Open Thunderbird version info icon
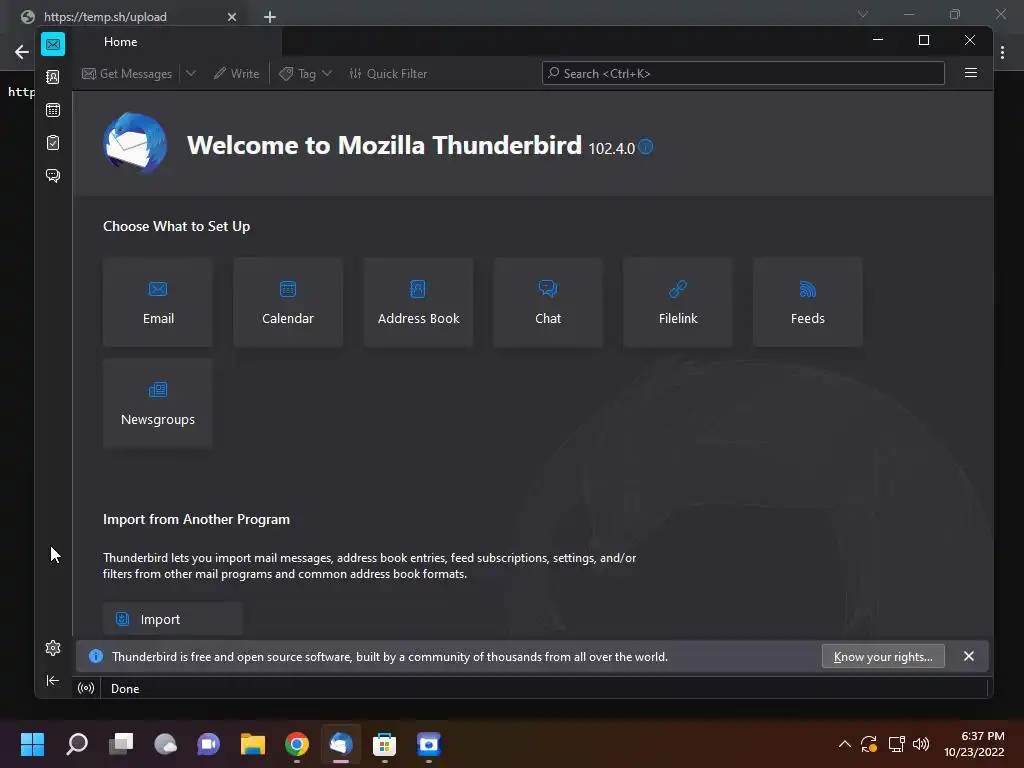This screenshot has width=1024, height=768. tap(645, 147)
